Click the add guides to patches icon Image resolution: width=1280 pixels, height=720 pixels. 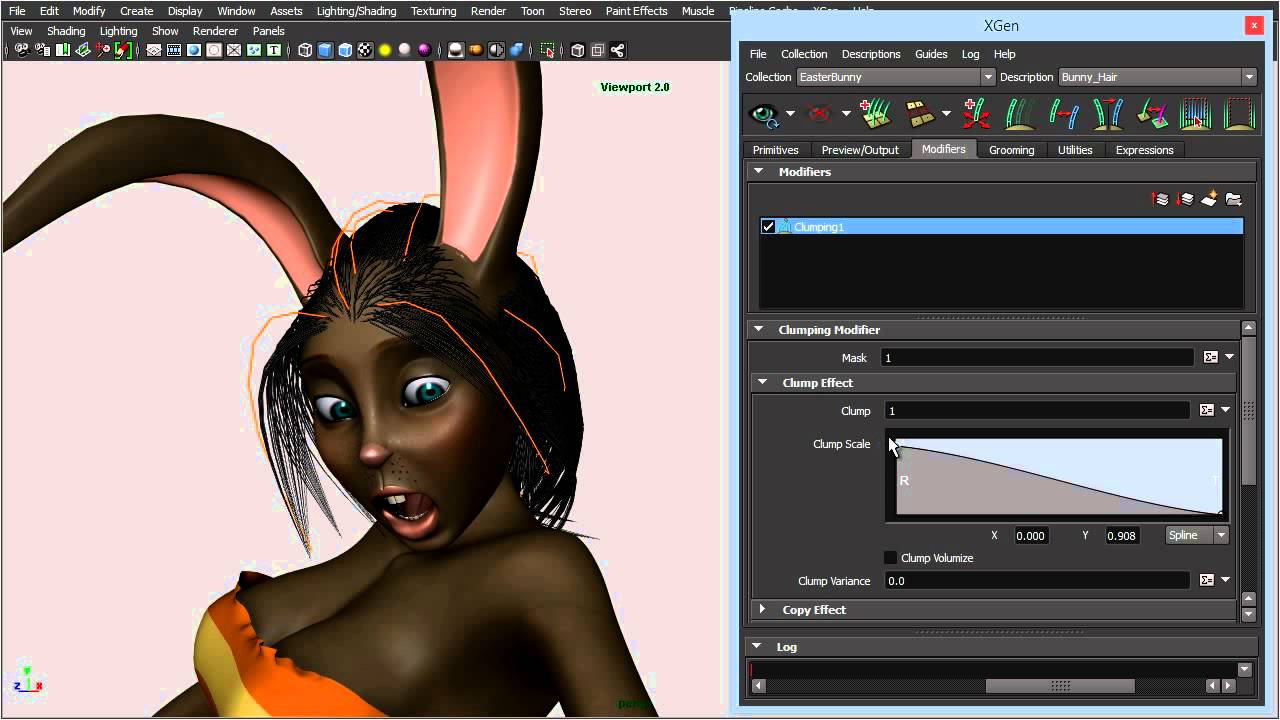(876, 114)
